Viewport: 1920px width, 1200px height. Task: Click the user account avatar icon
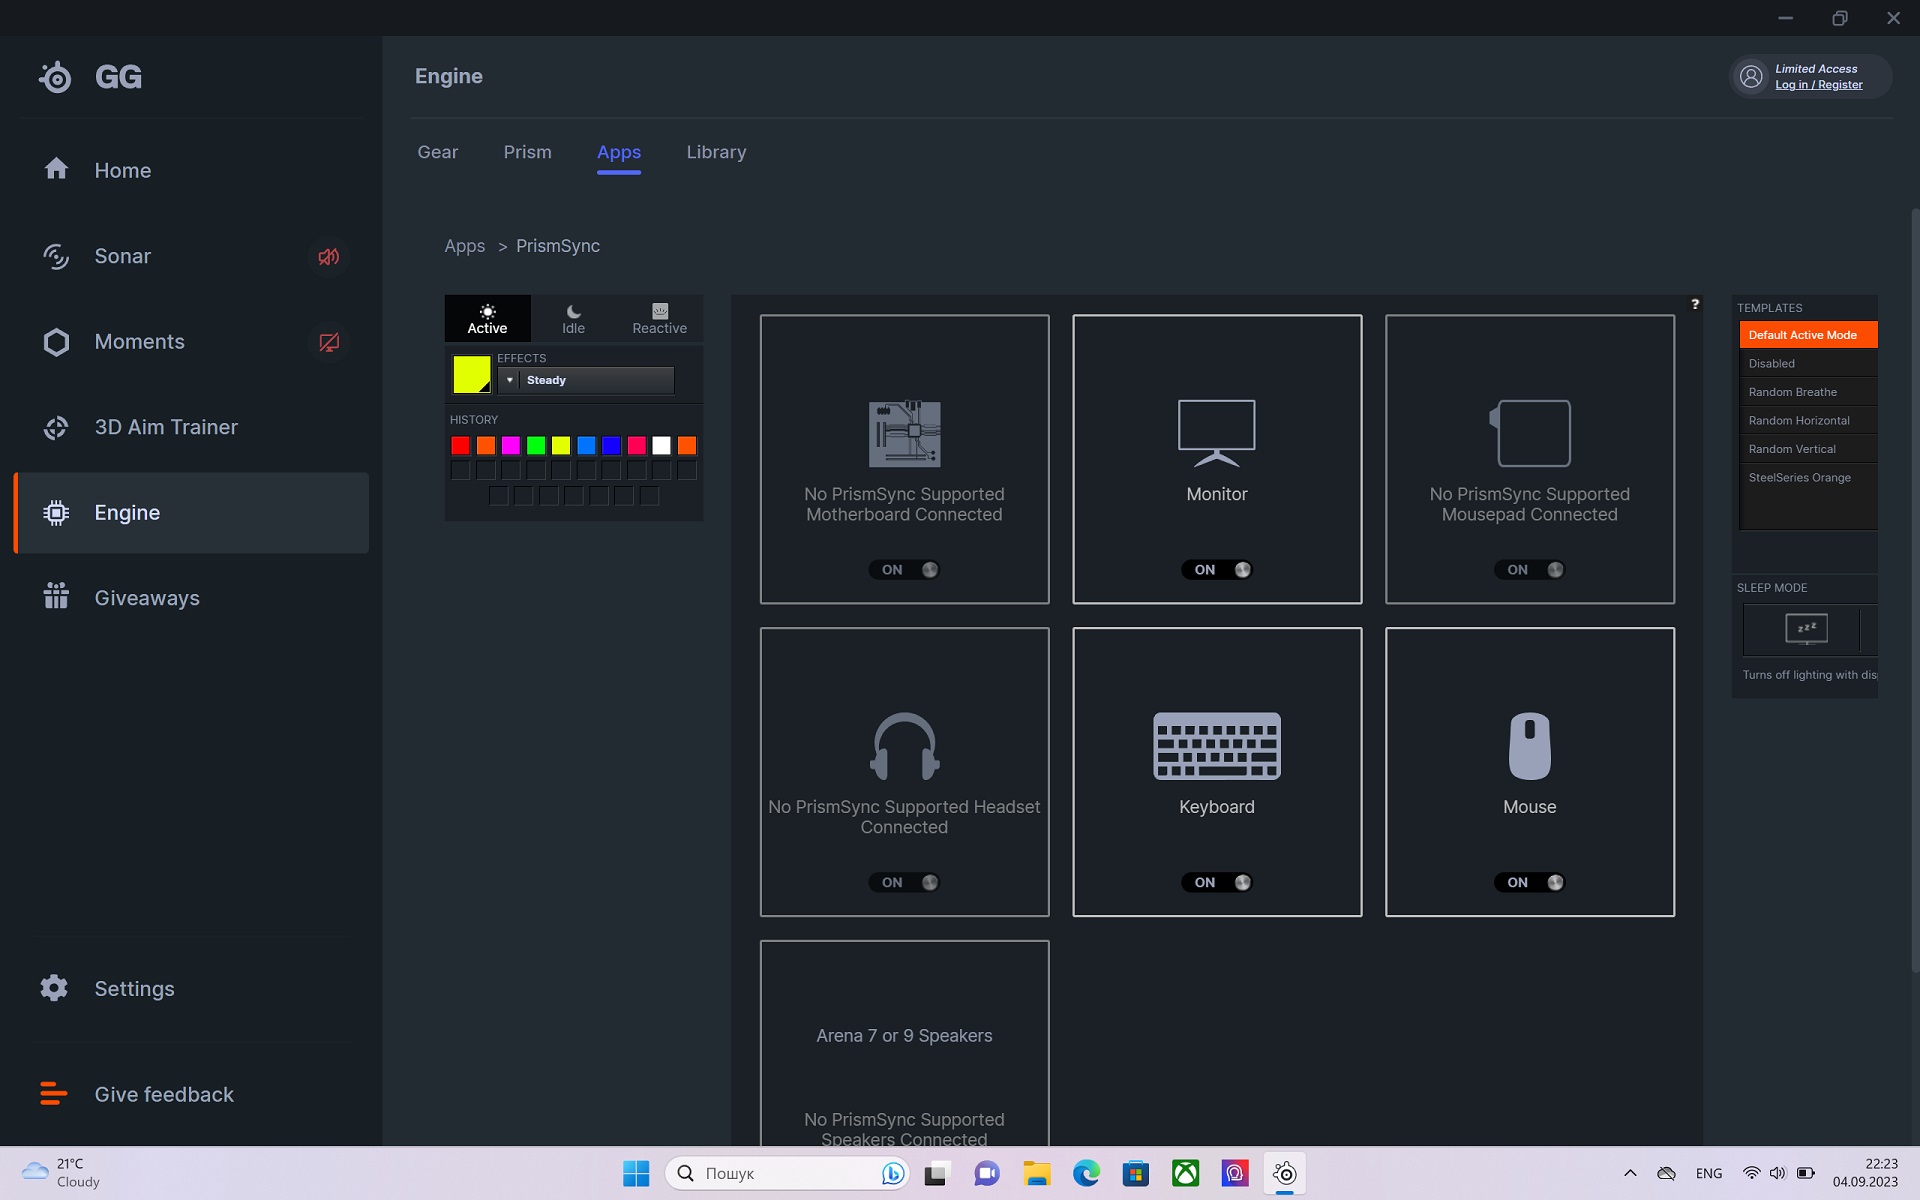pyautogui.click(x=1751, y=77)
